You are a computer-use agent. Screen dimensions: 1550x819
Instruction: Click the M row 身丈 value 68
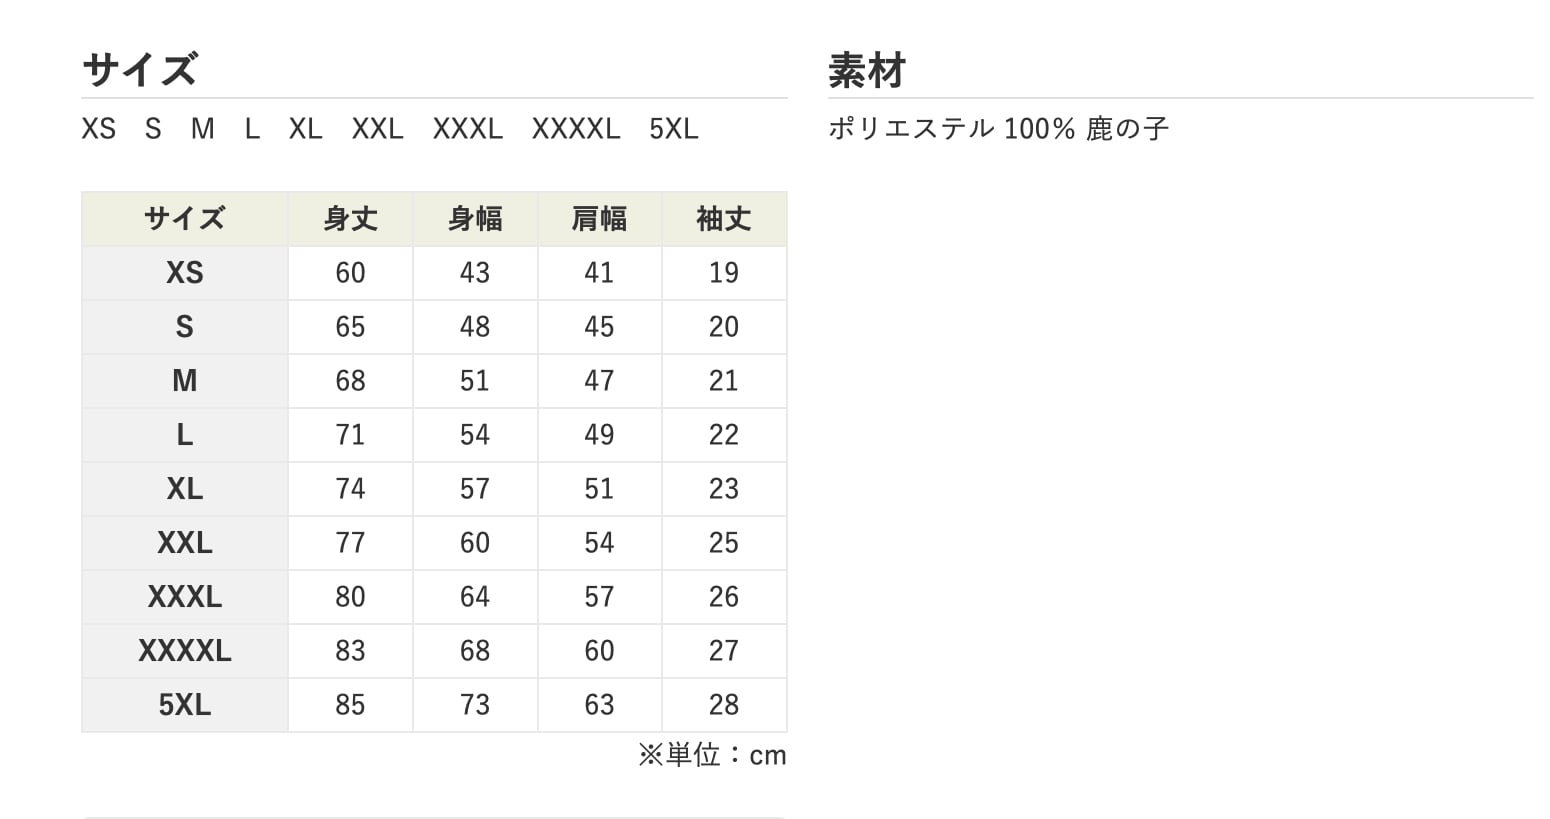(350, 381)
